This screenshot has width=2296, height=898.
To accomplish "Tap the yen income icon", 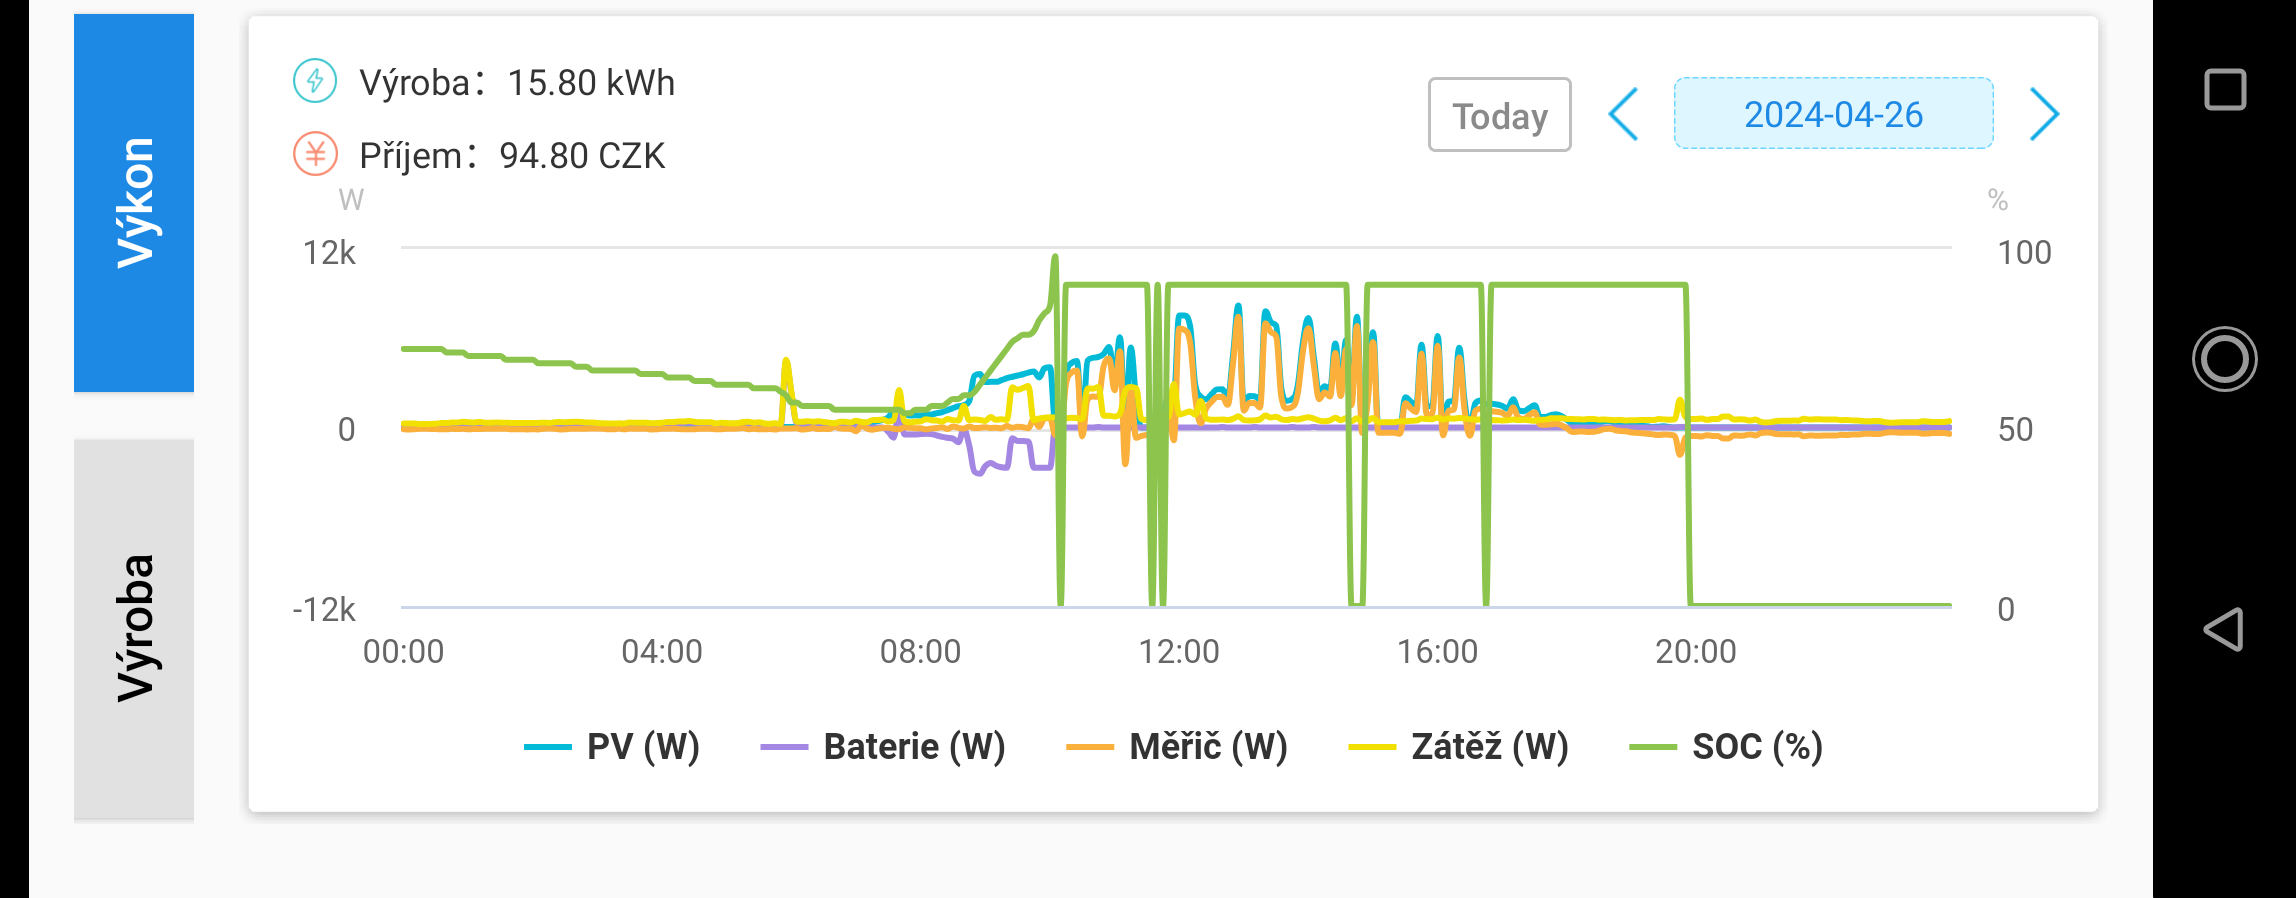I will click(315, 154).
